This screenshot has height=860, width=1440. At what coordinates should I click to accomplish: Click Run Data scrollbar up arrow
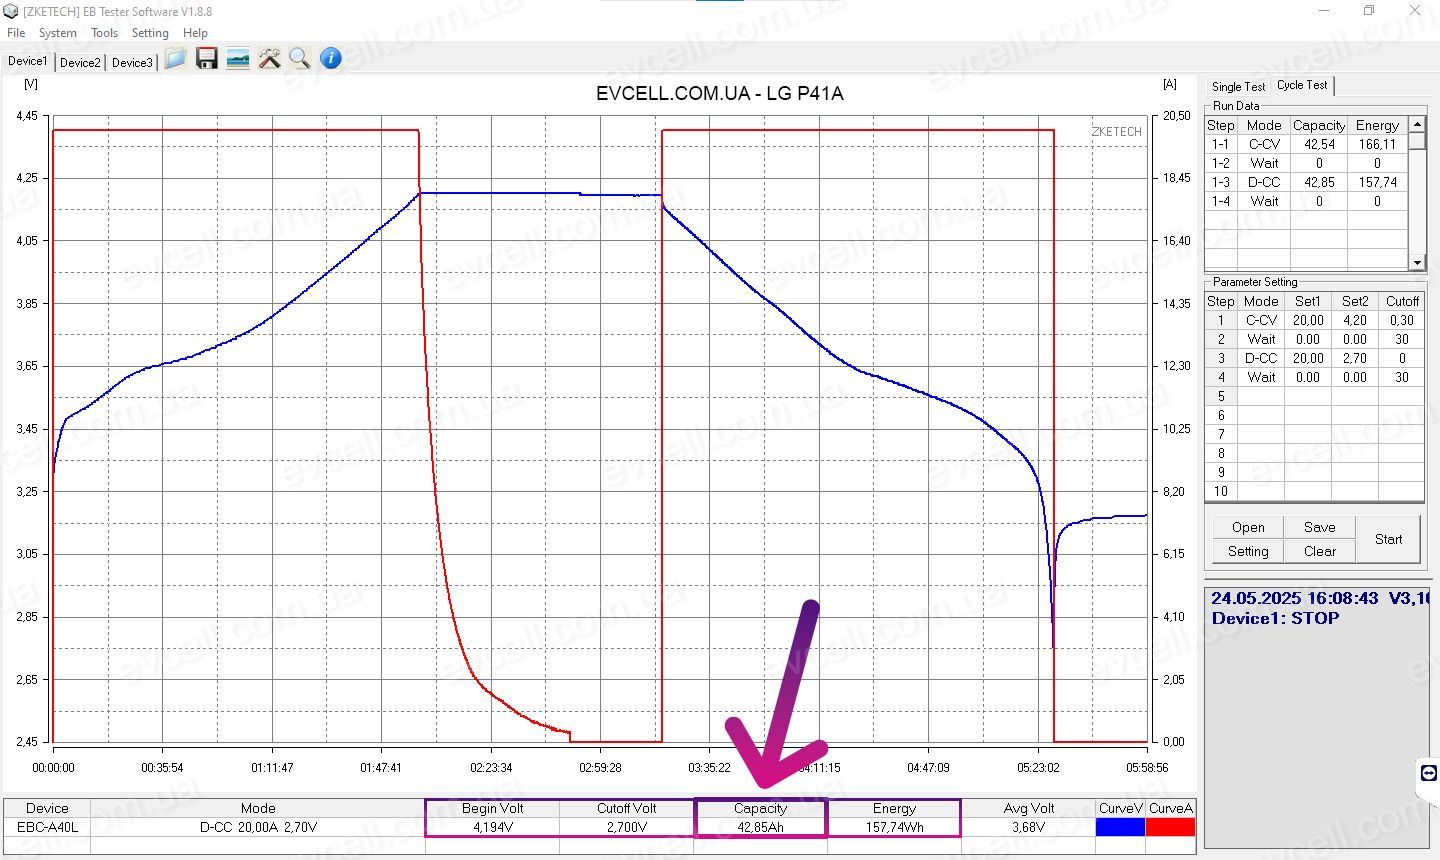pos(1417,124)
